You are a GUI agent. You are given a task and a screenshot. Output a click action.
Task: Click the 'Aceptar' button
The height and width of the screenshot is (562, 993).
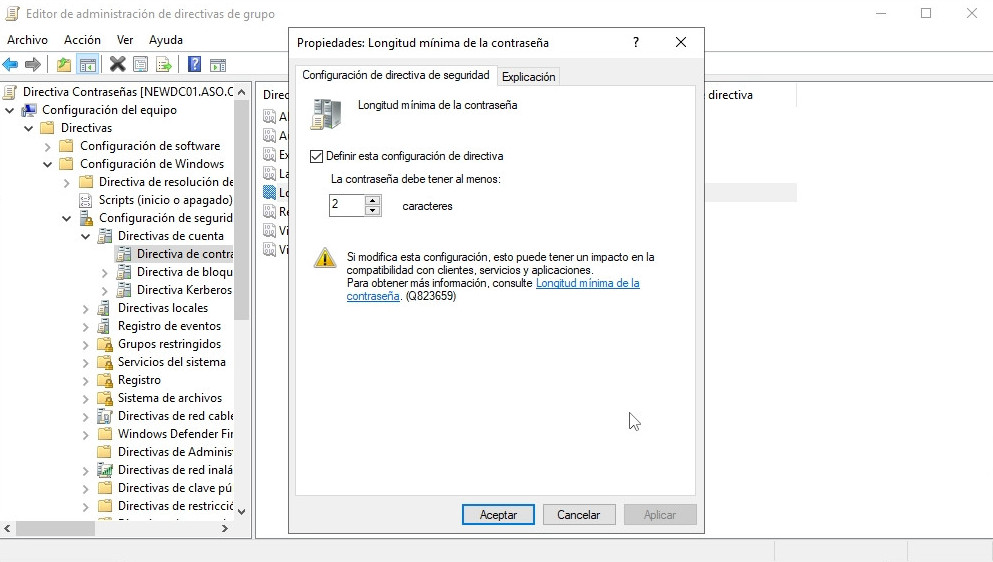(x=498, y=515)
